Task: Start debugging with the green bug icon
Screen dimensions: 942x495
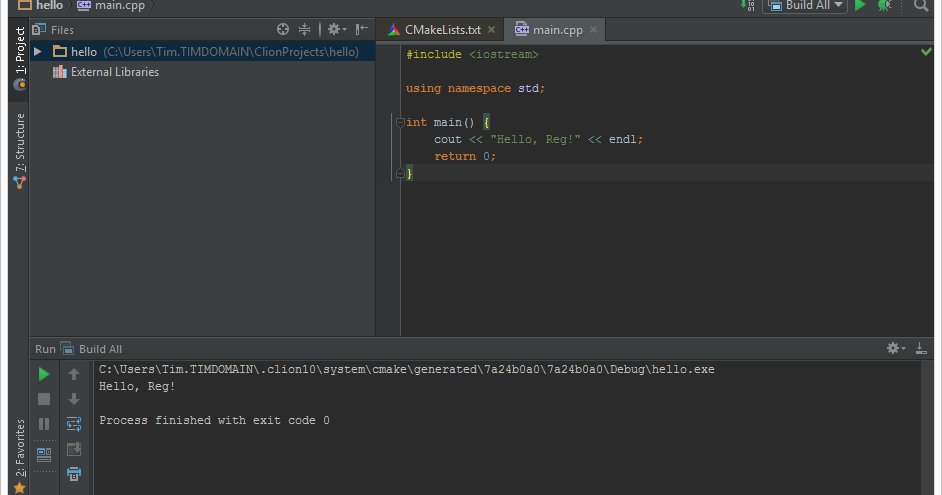Action: coord(884,5)
